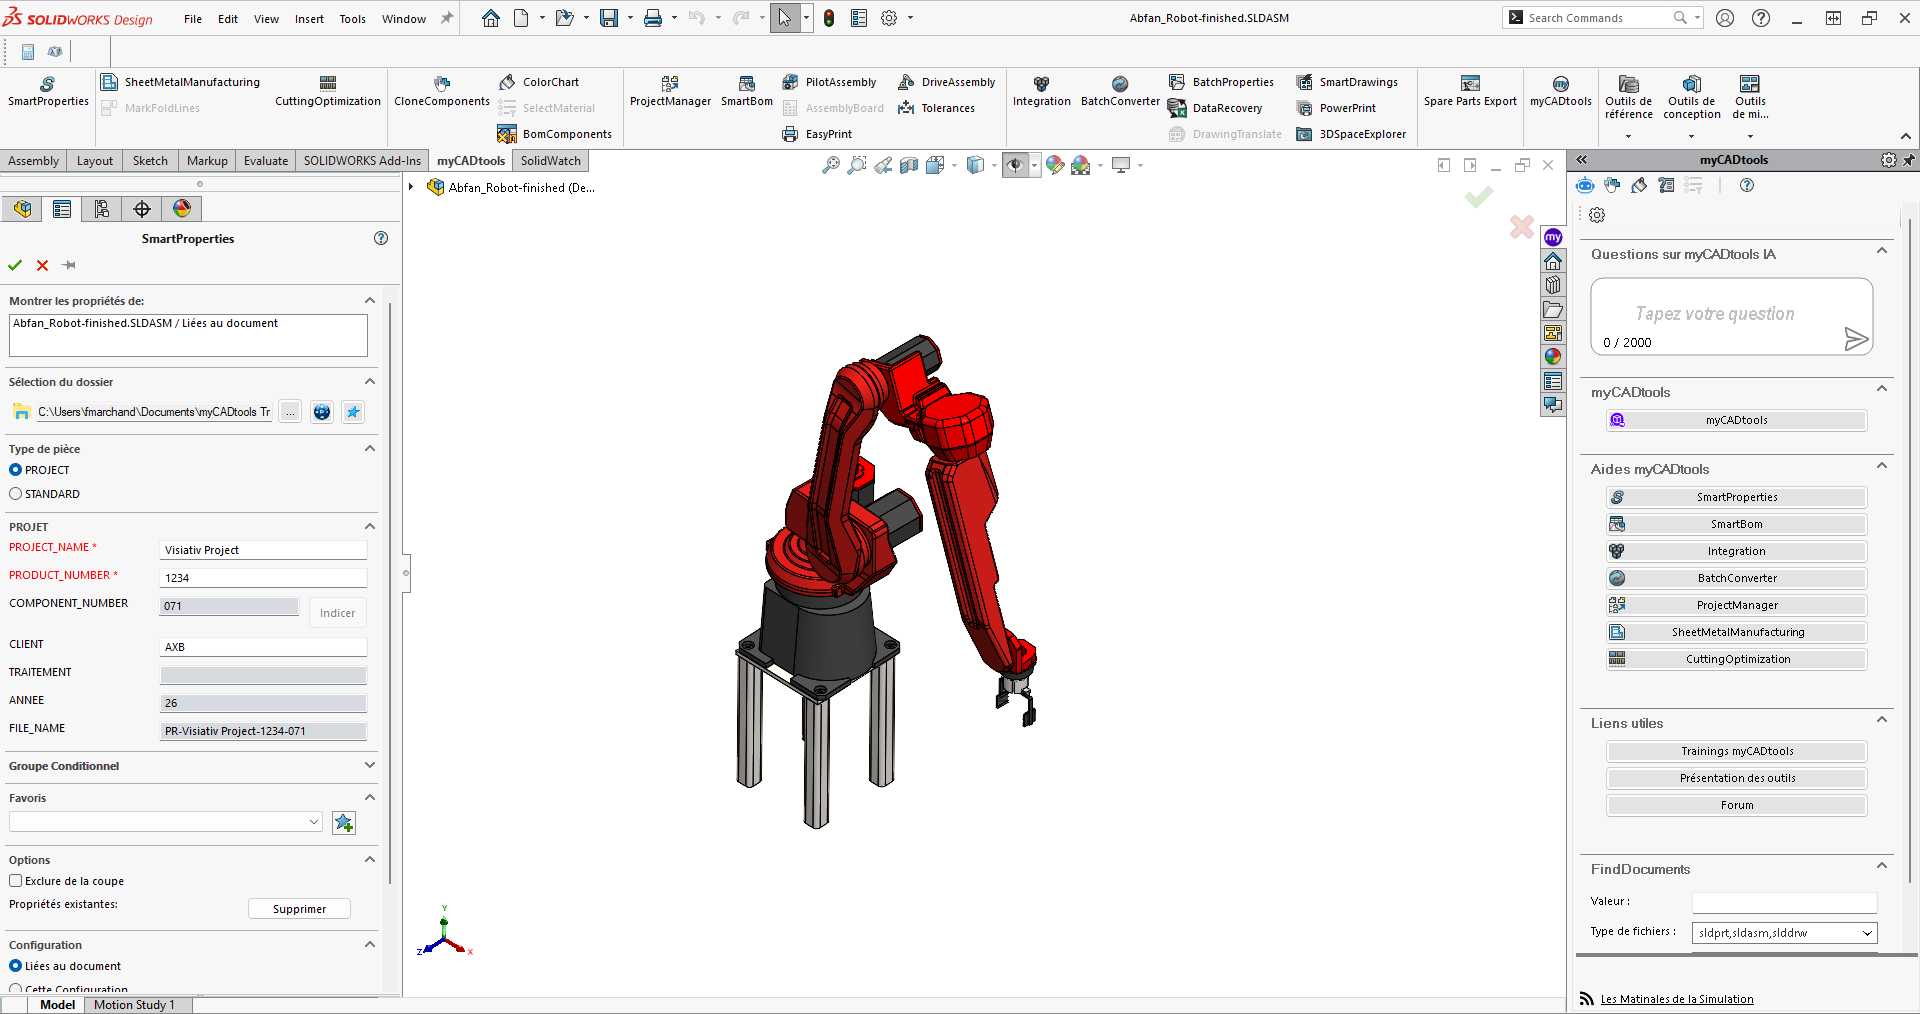Switch to the Evaluate tab
The image size is (1920, 1014).
click(265, 161)
